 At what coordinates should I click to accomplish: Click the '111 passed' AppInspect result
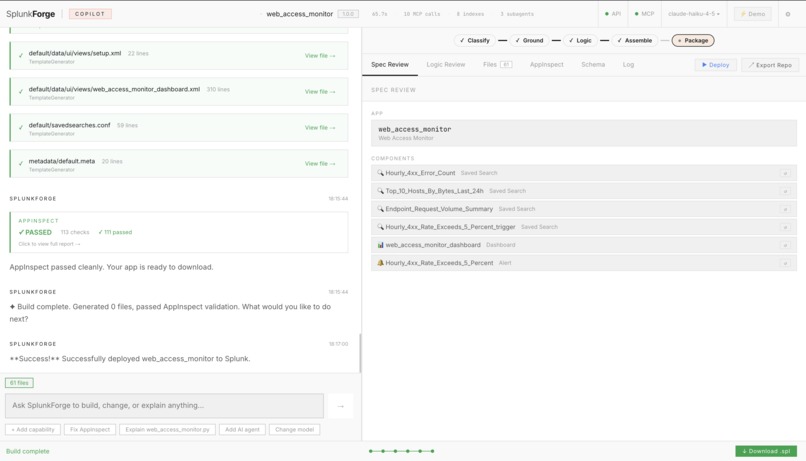[115, 232]
